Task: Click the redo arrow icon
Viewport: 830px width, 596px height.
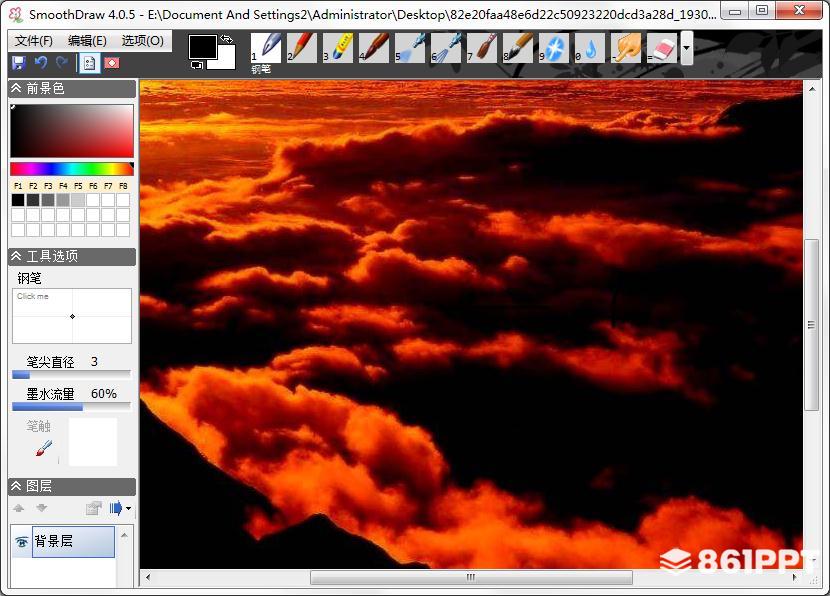Action: [62, 63]
